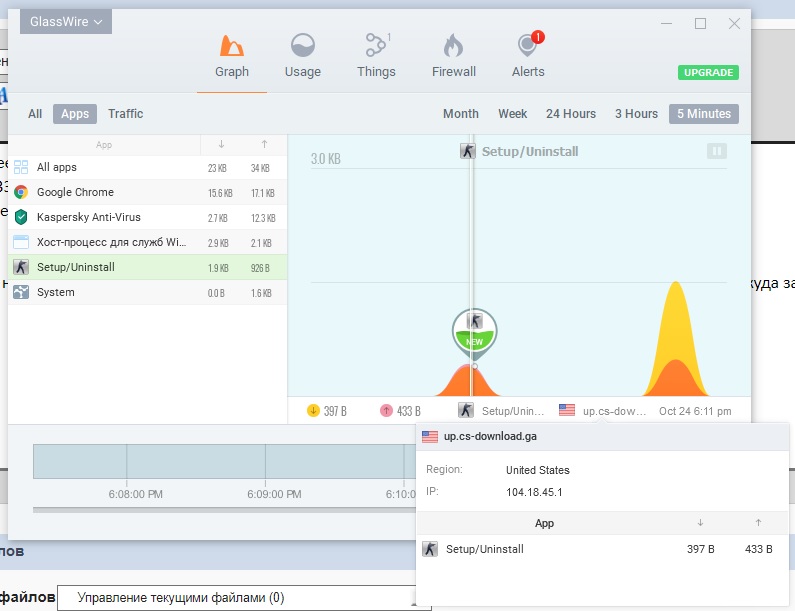Select the Хост-процесс window icon
Image resolution: width=795 pixels, height=611 pixels.
21,242
